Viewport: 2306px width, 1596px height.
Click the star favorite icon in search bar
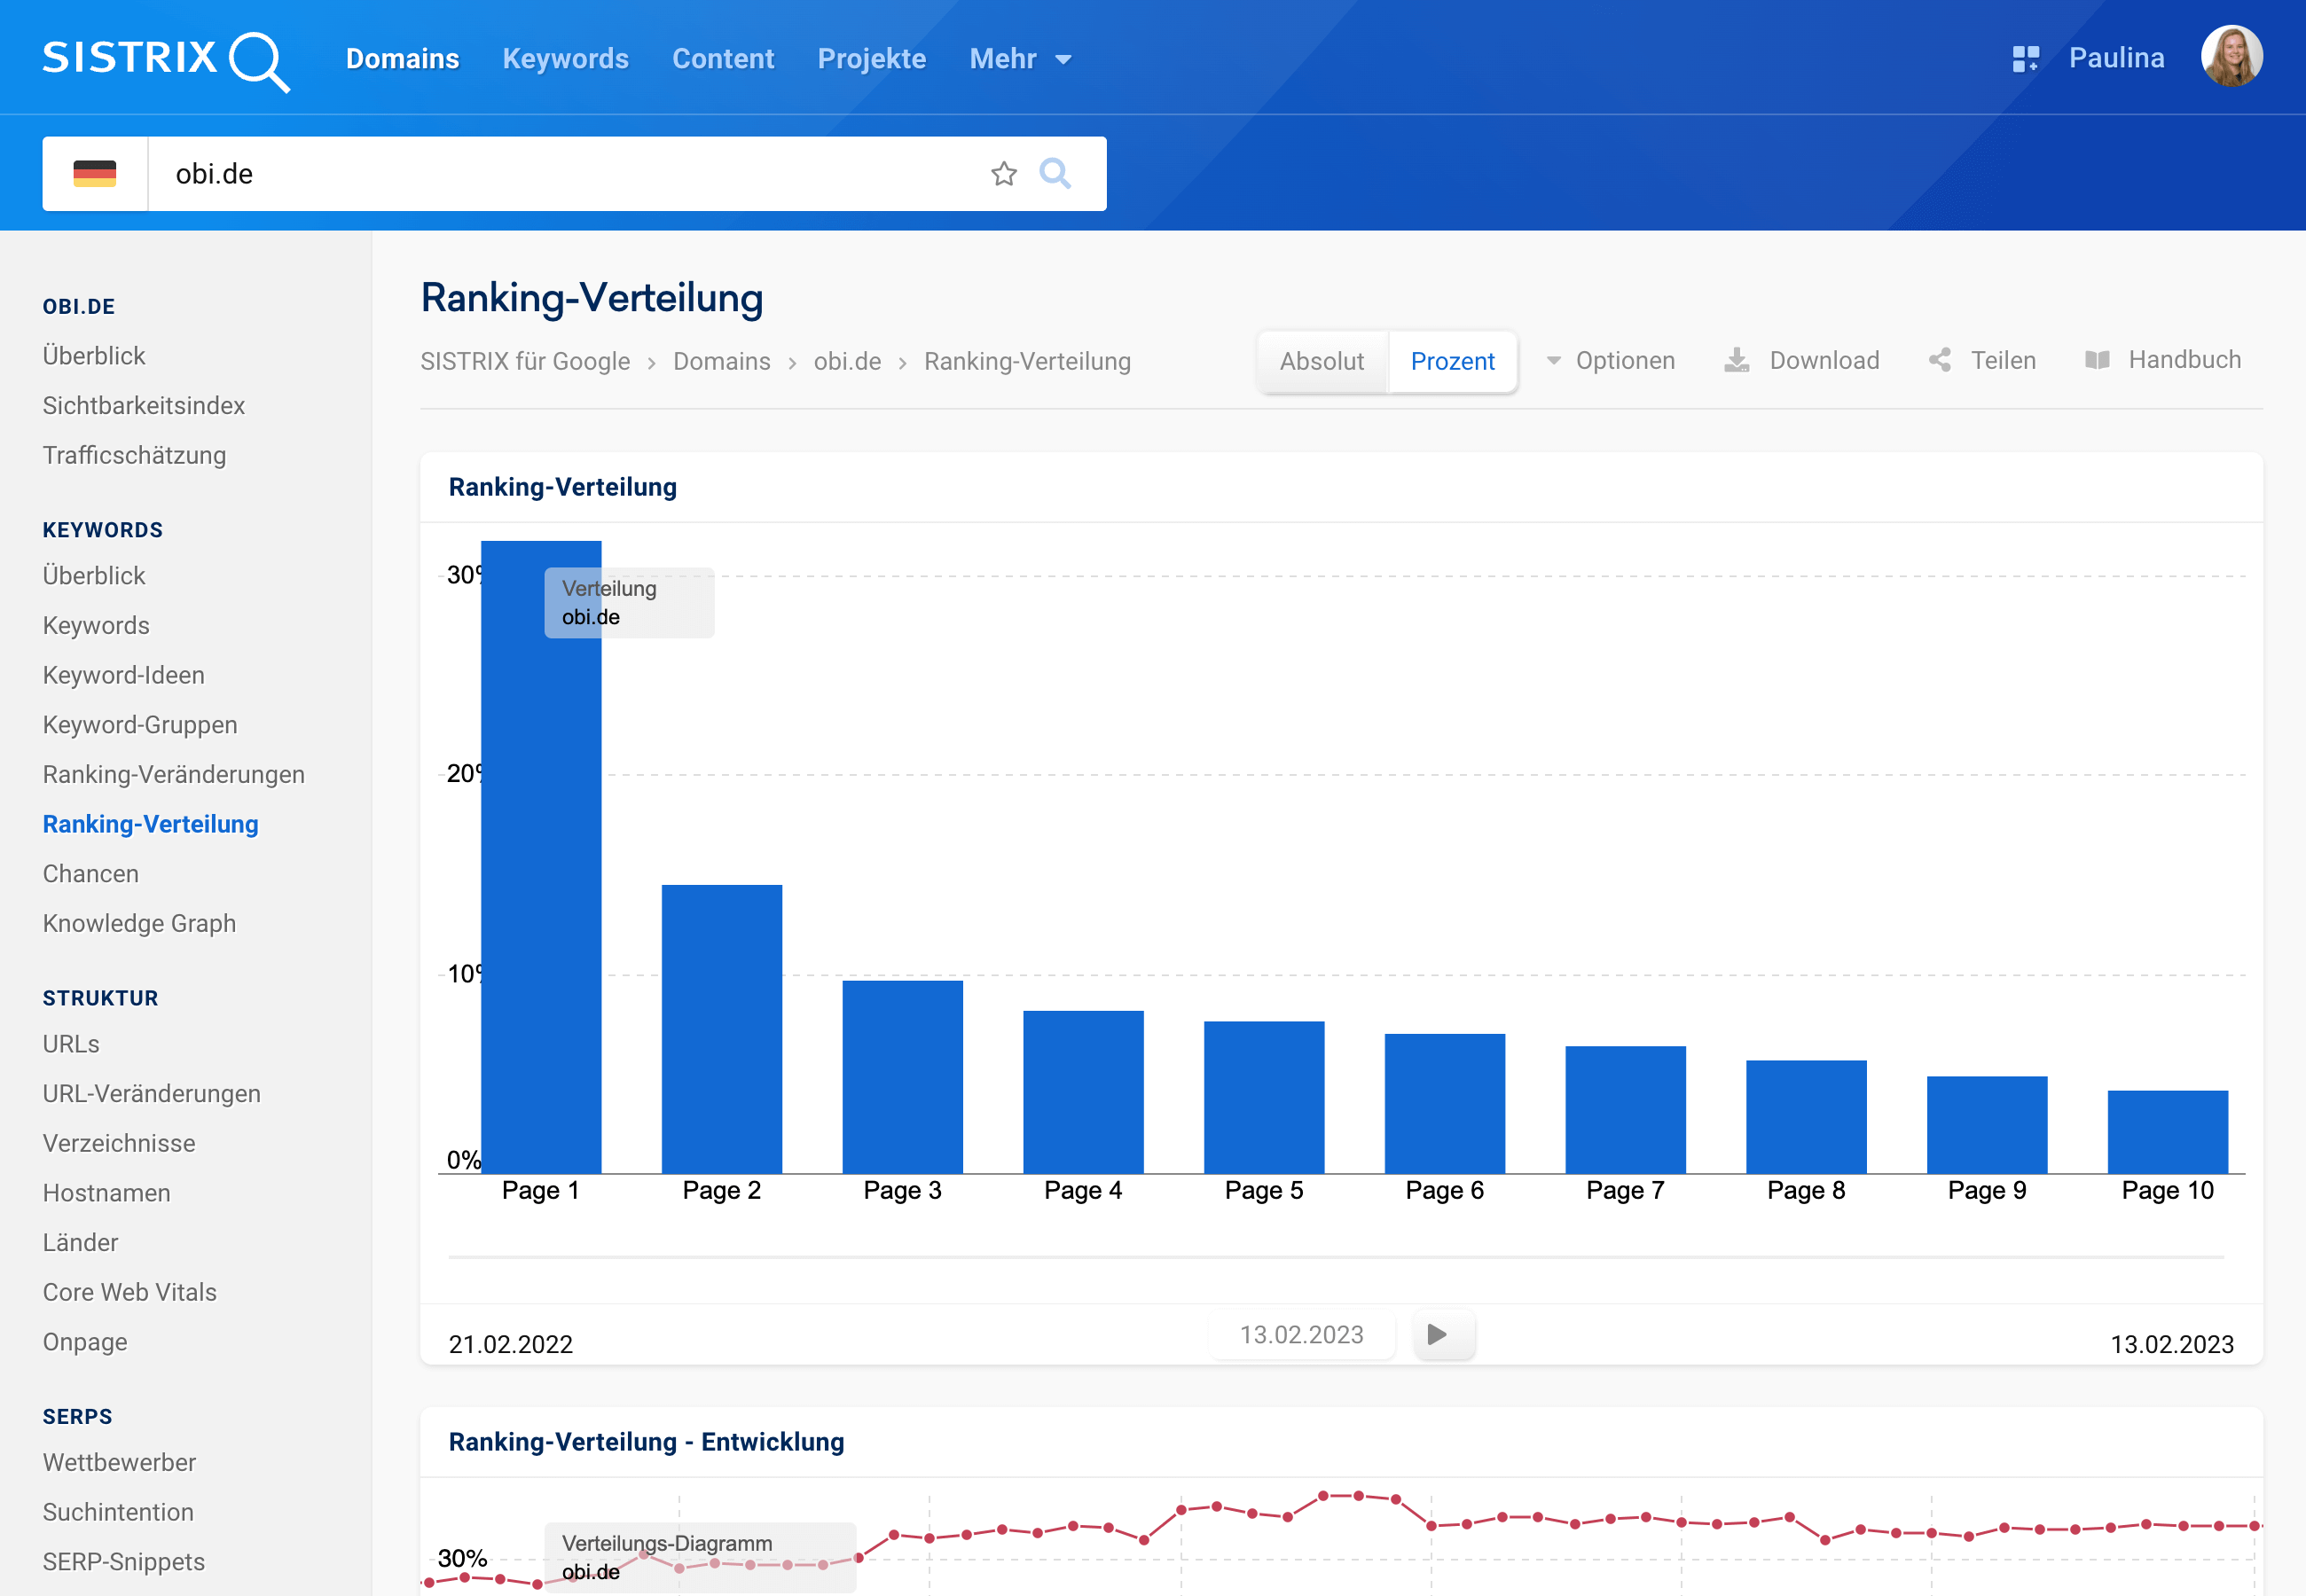(x=1003, y=174)
